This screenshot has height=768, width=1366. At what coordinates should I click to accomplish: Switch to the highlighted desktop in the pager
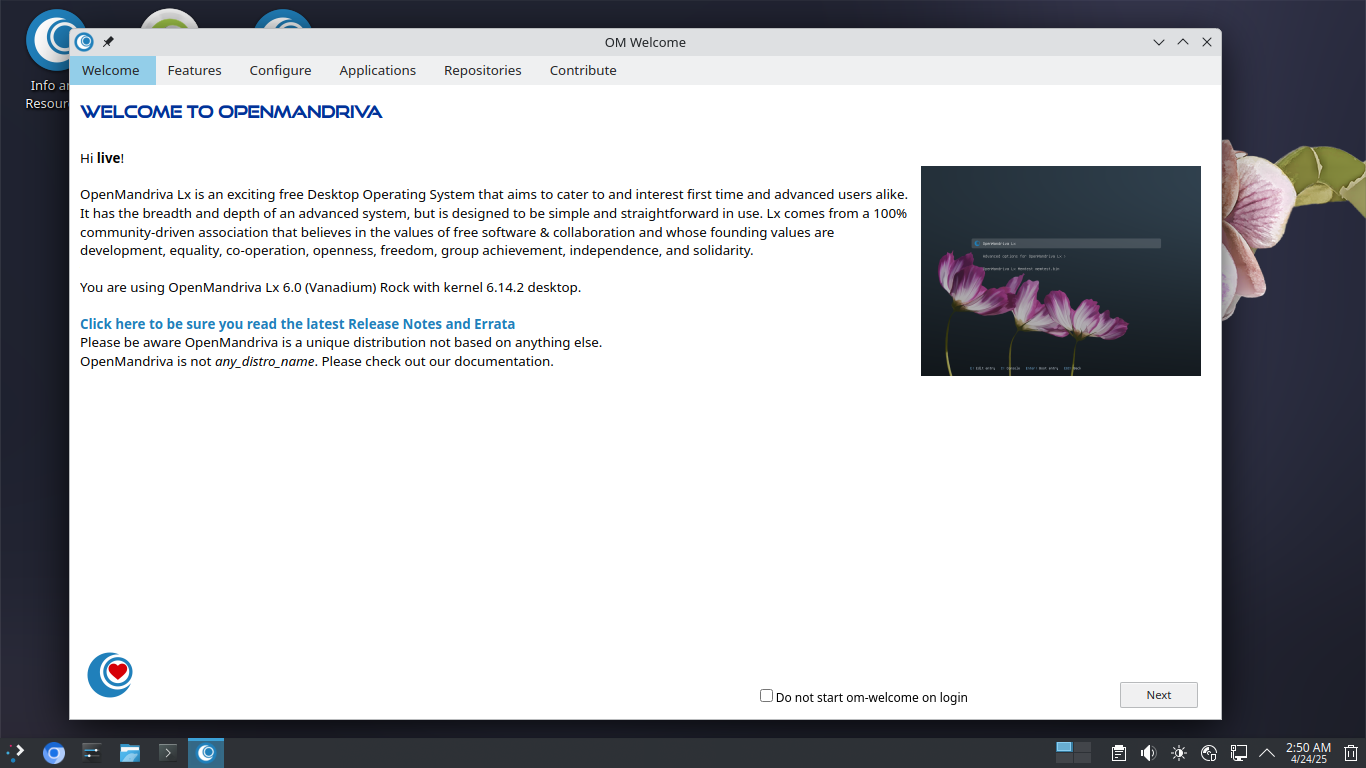(x=1064, y=747)
